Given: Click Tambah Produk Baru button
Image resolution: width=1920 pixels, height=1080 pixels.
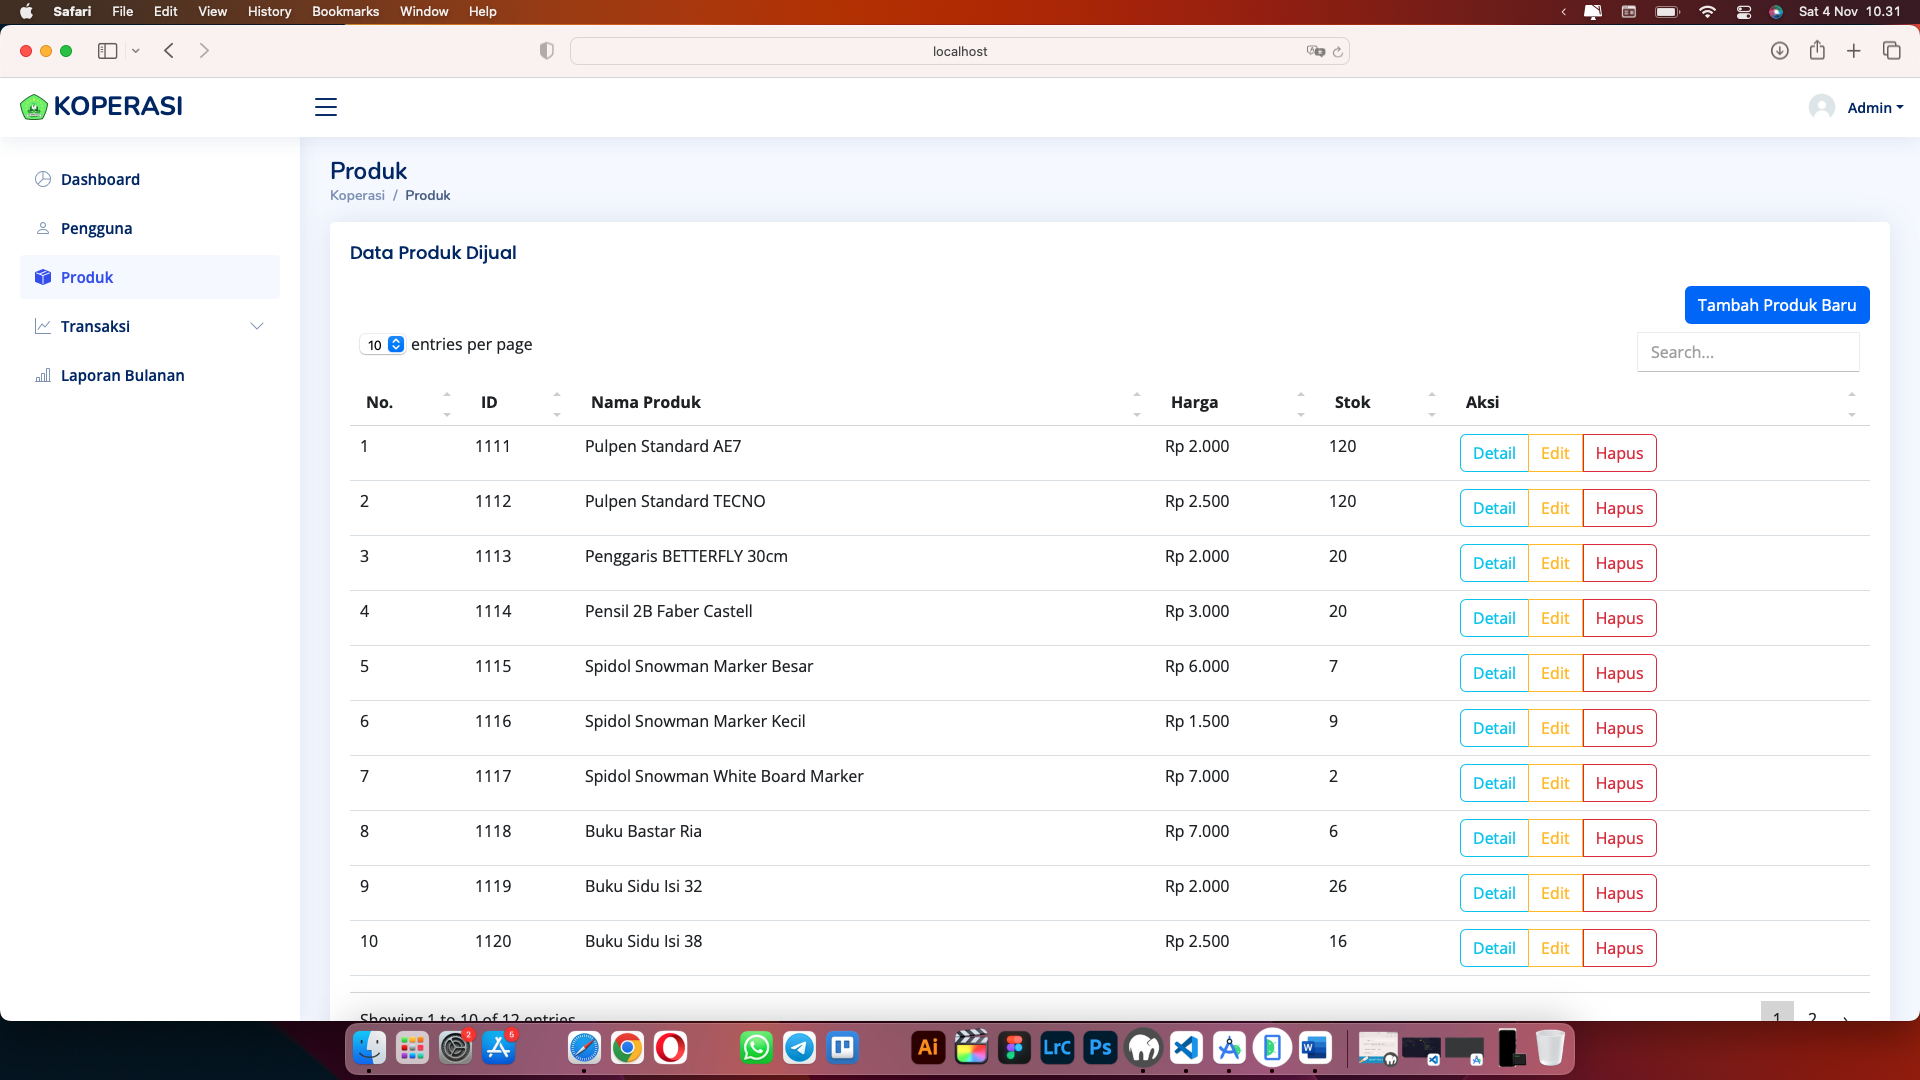Looking at the screenshot, I should [x=1776, y=305].
